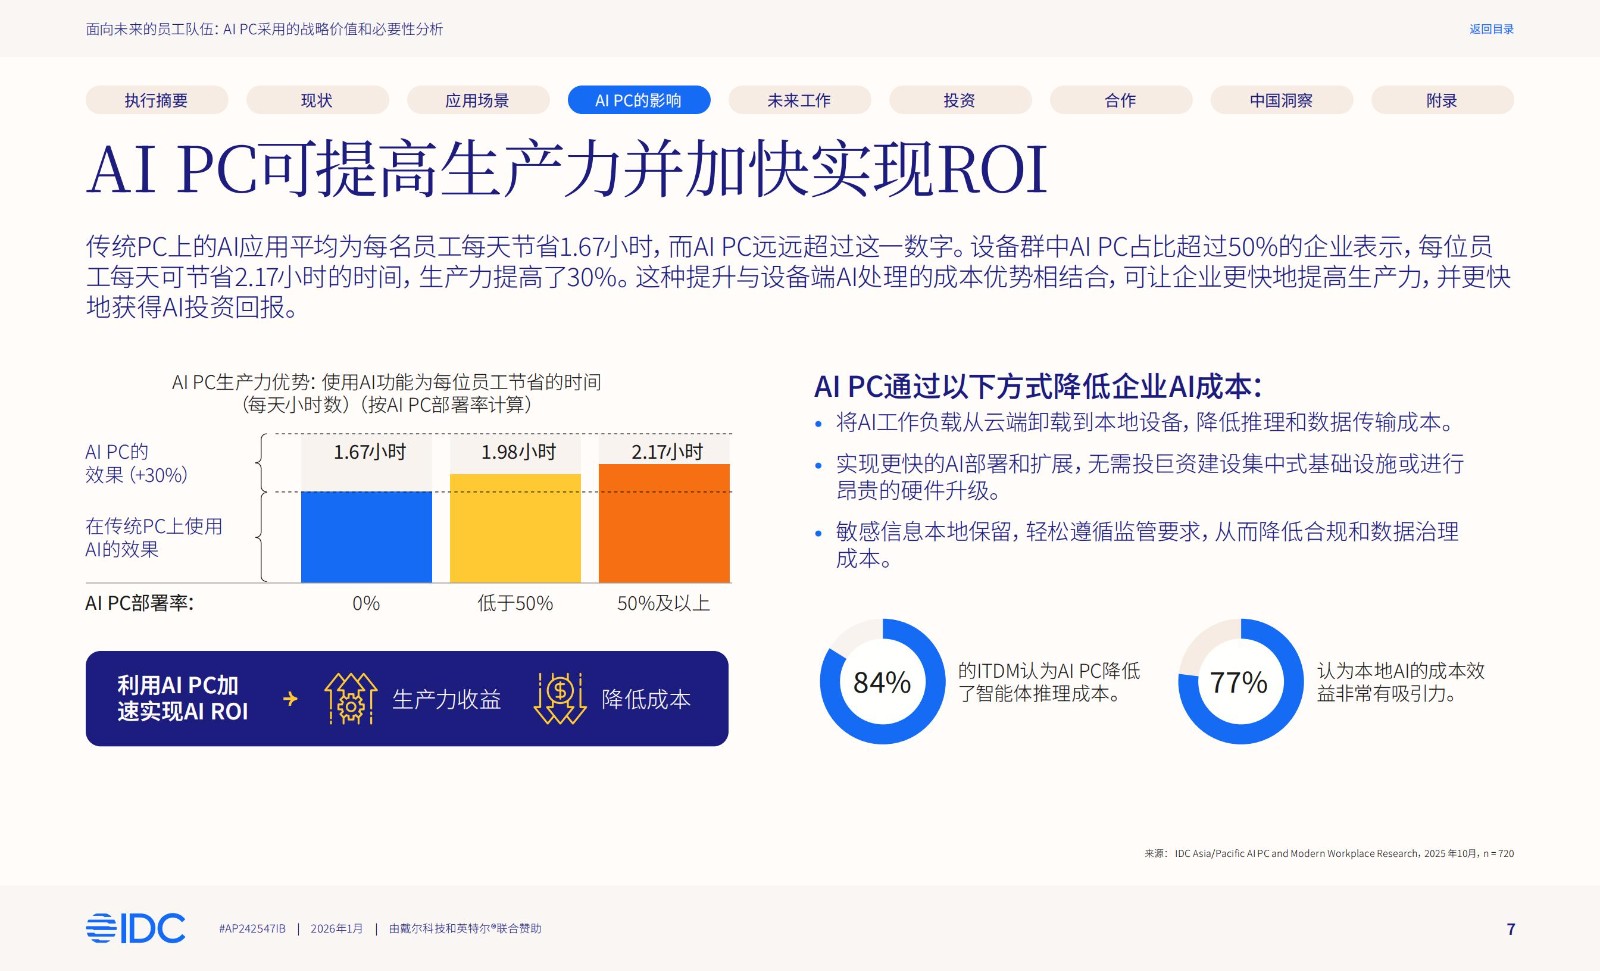Screen dimensions: 1600x971
Task: Open the 未来工作 tab
Action: tap(799, 100)
